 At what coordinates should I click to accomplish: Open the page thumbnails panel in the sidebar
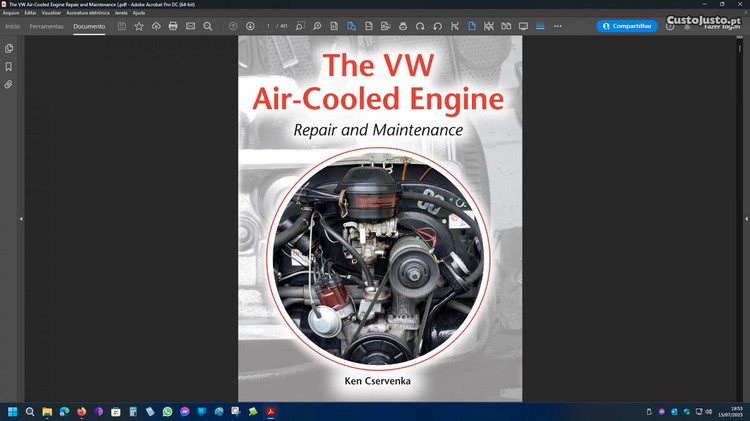pos(9,48)
